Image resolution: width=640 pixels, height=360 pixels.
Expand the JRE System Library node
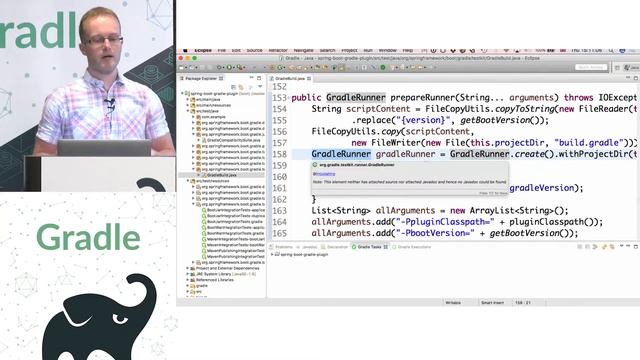pos(188,274)
